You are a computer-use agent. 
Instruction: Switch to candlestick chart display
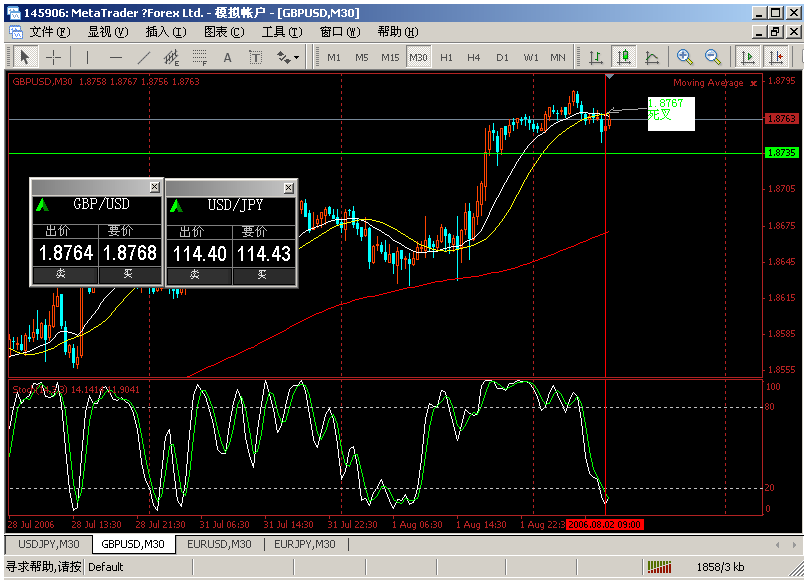624,57
